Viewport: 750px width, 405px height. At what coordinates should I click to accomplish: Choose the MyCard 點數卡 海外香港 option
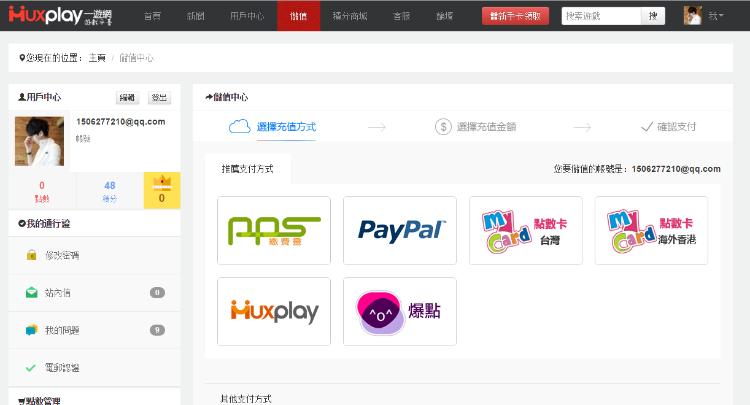point(651,230)
